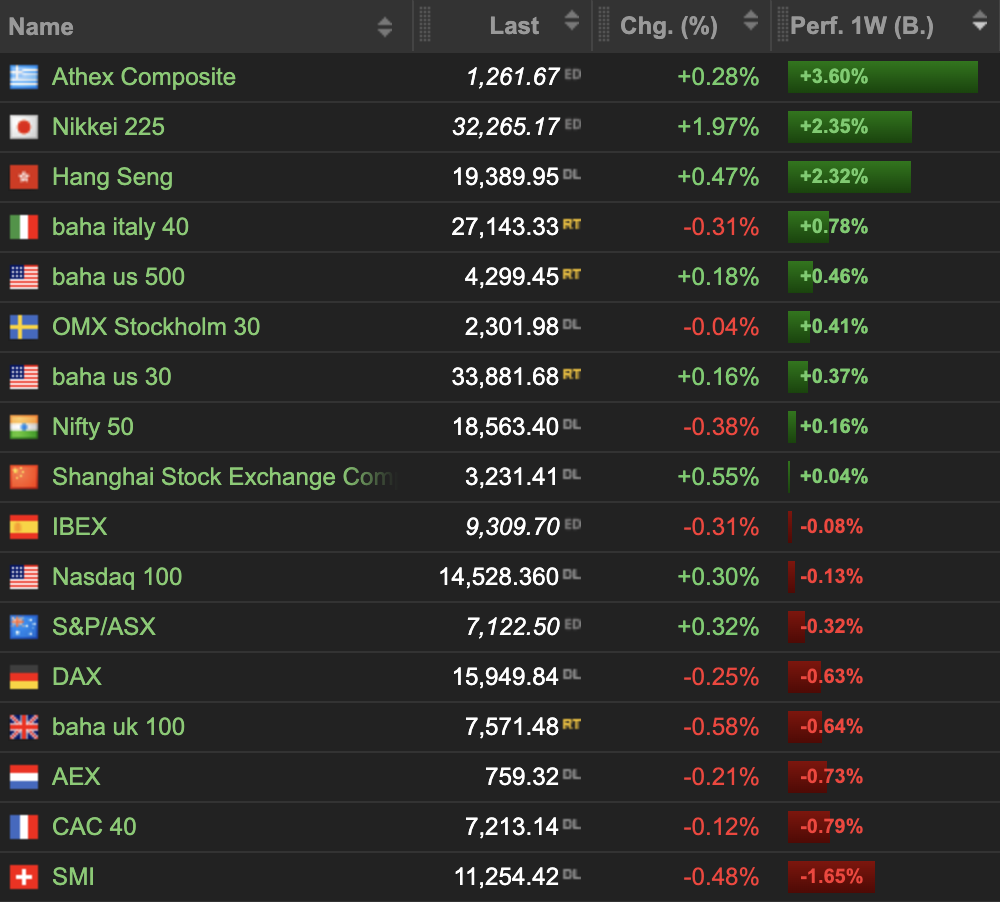This screenshot has height=902, width=1000.
Task: Open the DAX index link
Action: (x=77, y=677)
